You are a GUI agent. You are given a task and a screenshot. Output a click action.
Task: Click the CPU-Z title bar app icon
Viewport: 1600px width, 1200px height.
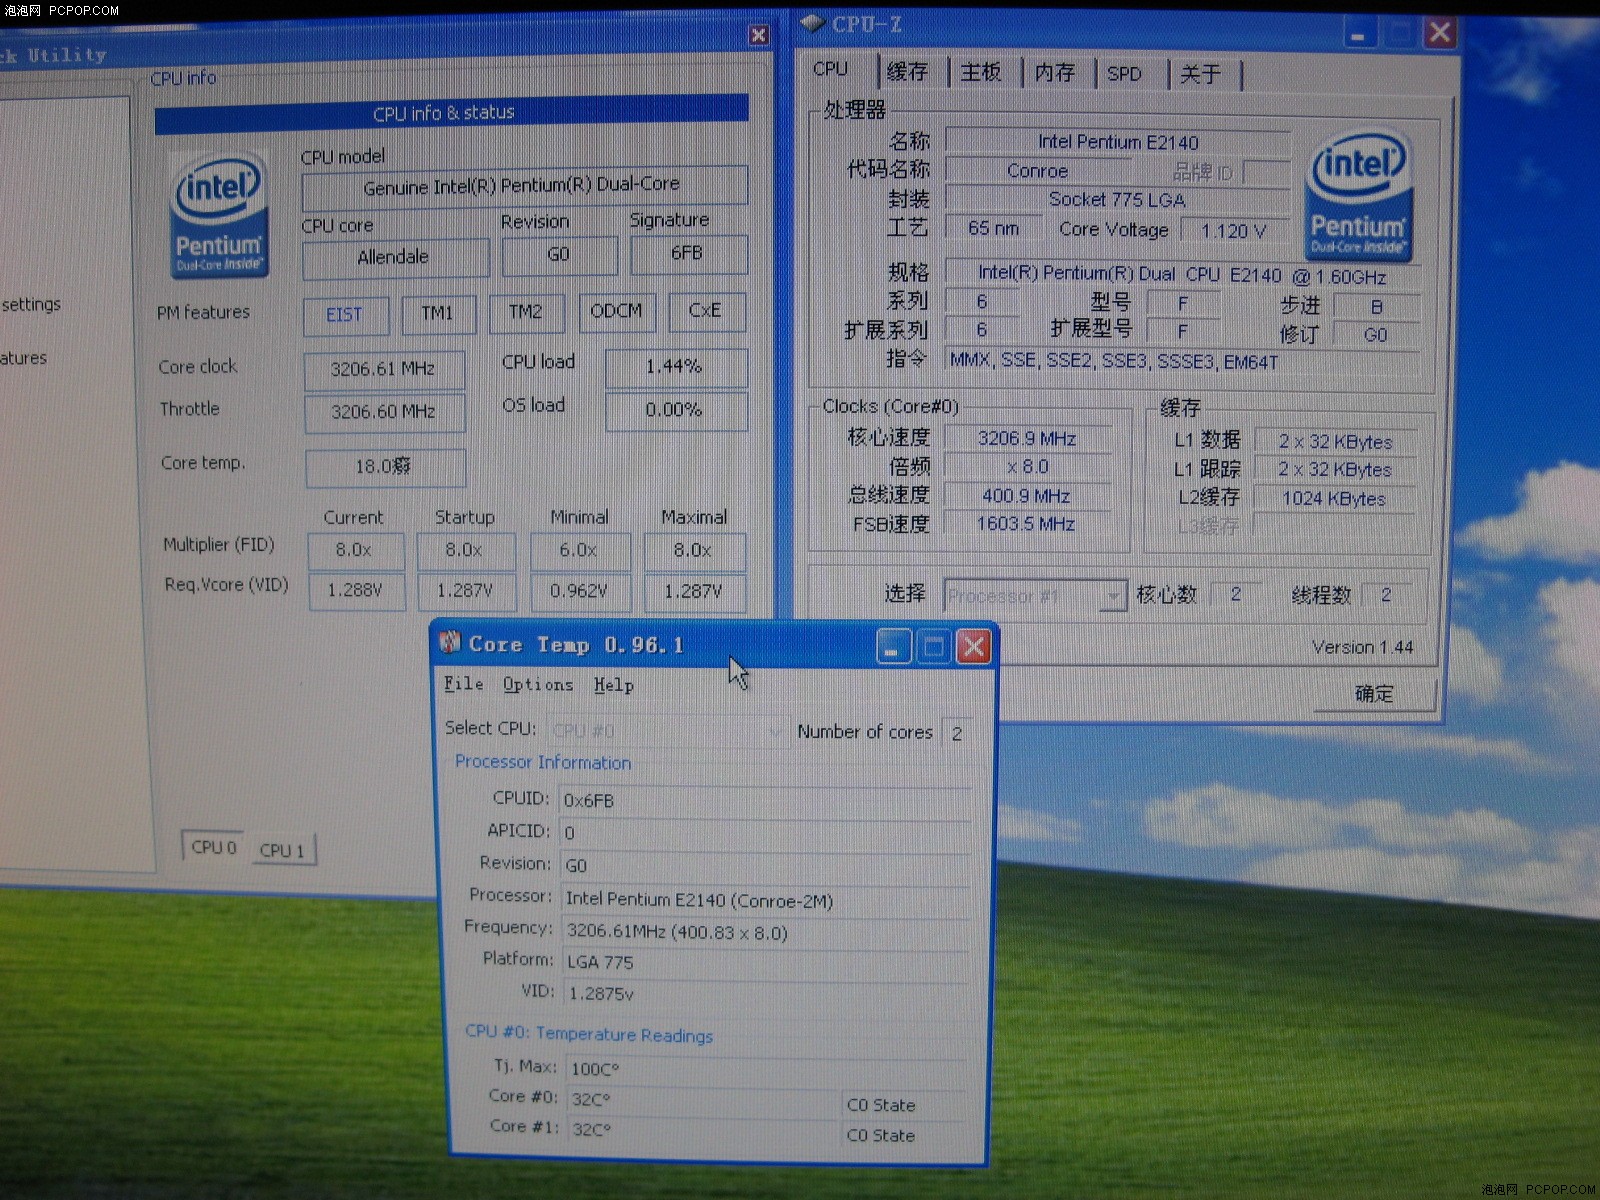(812, 23)
